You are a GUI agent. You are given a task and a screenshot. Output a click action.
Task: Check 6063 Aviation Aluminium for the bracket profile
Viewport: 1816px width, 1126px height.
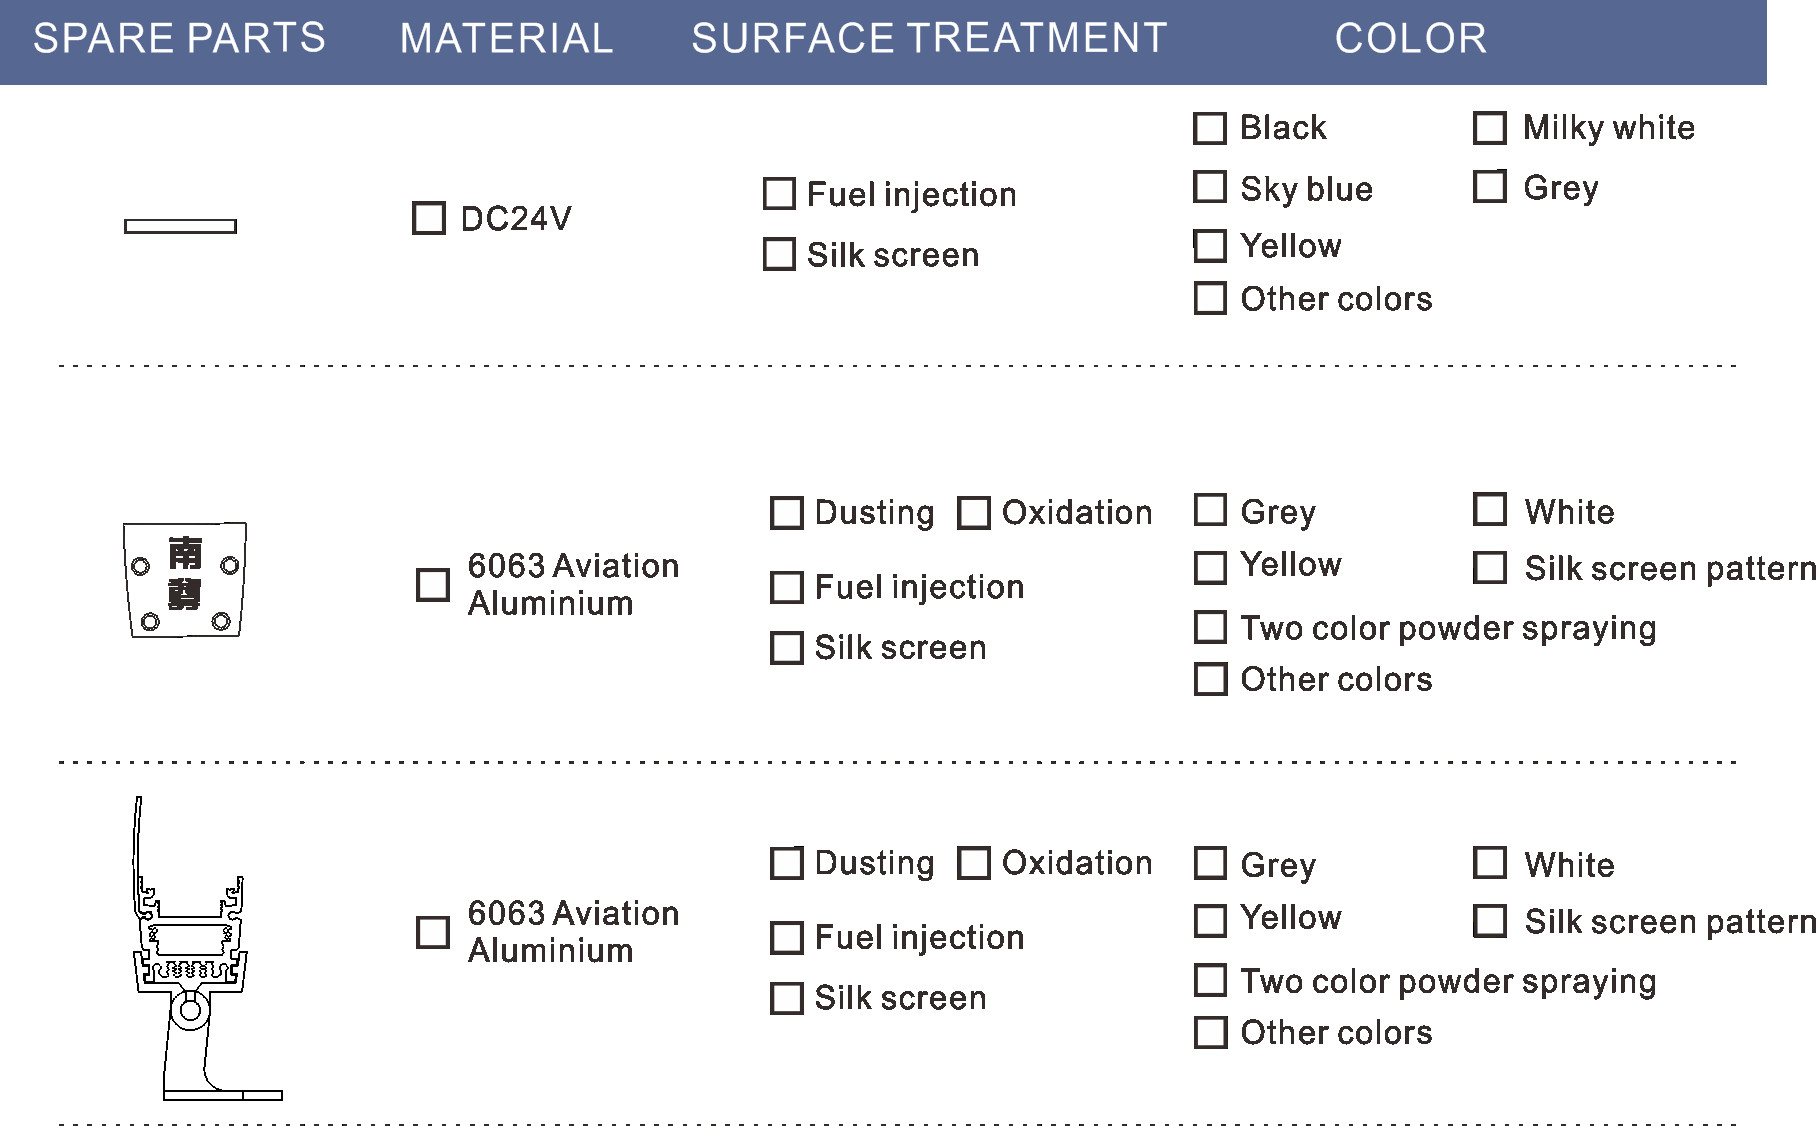point(432,932)
